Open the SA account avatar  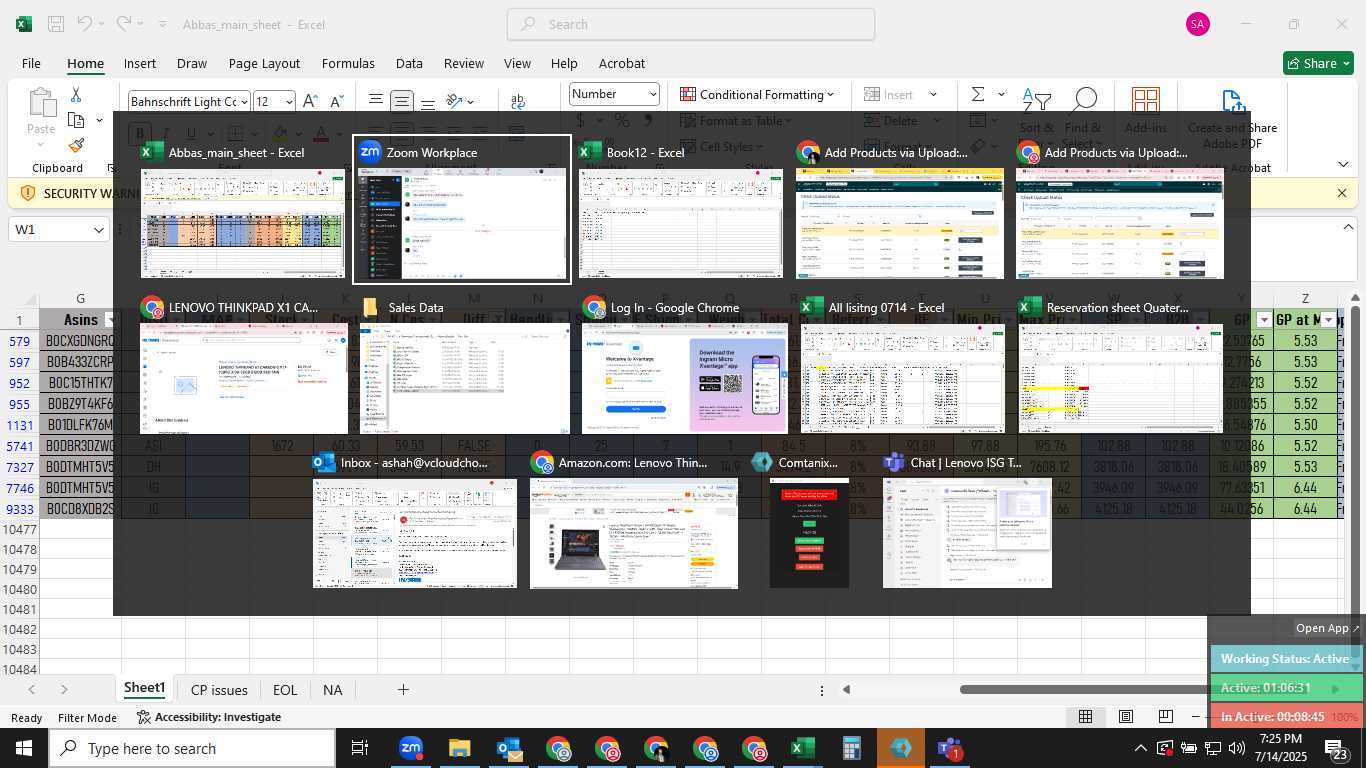(x=1197, y=24)
